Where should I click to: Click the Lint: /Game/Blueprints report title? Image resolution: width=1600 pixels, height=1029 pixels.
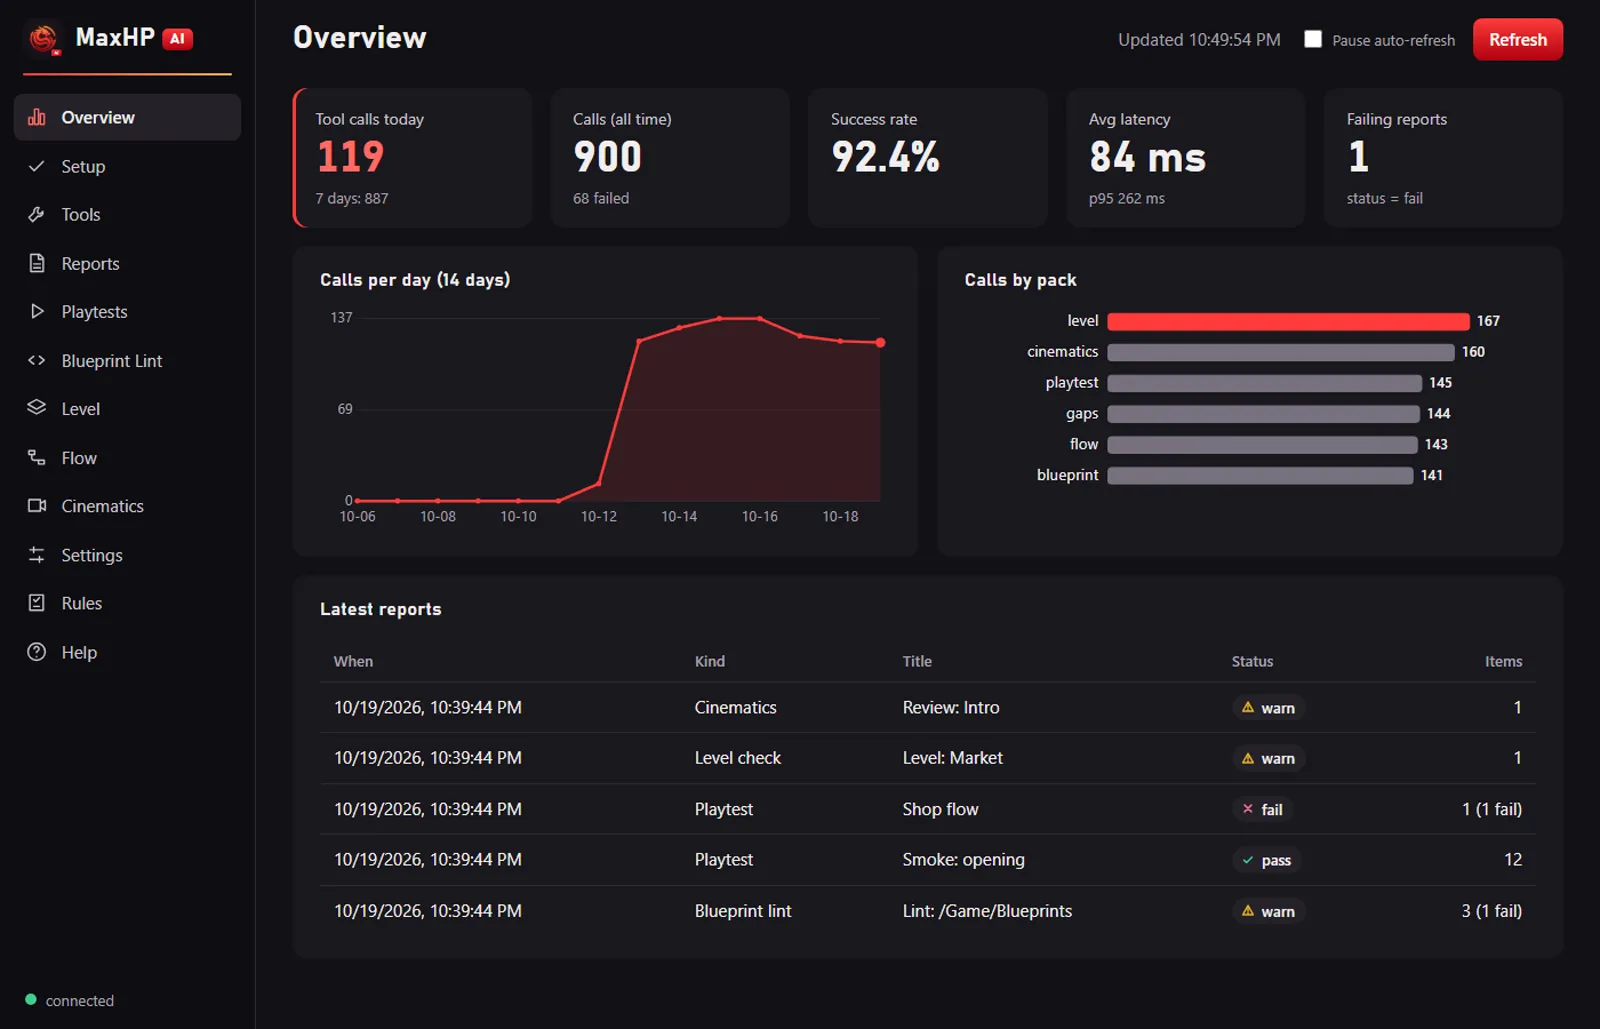(x=987, y=911)
